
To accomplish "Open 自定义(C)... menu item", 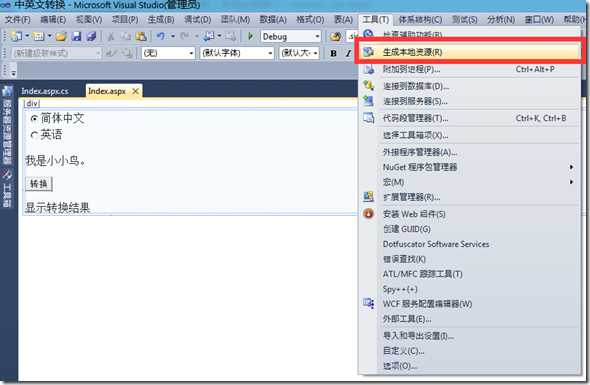I will click(x=470, y=351).
